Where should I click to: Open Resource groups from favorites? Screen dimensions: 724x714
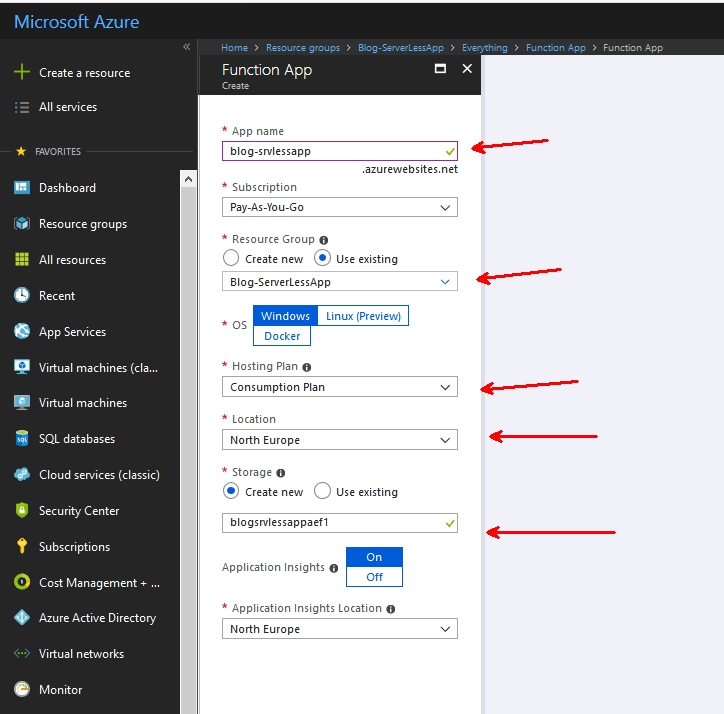coord(83,224)
